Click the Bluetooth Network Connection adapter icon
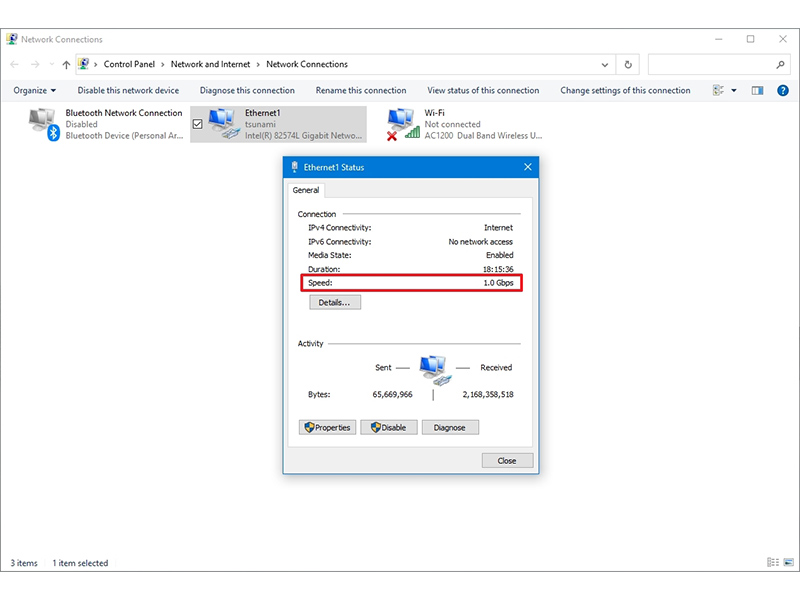Image resolution: width=800 pixels, height=600 pixels. (x=44, y=124)
